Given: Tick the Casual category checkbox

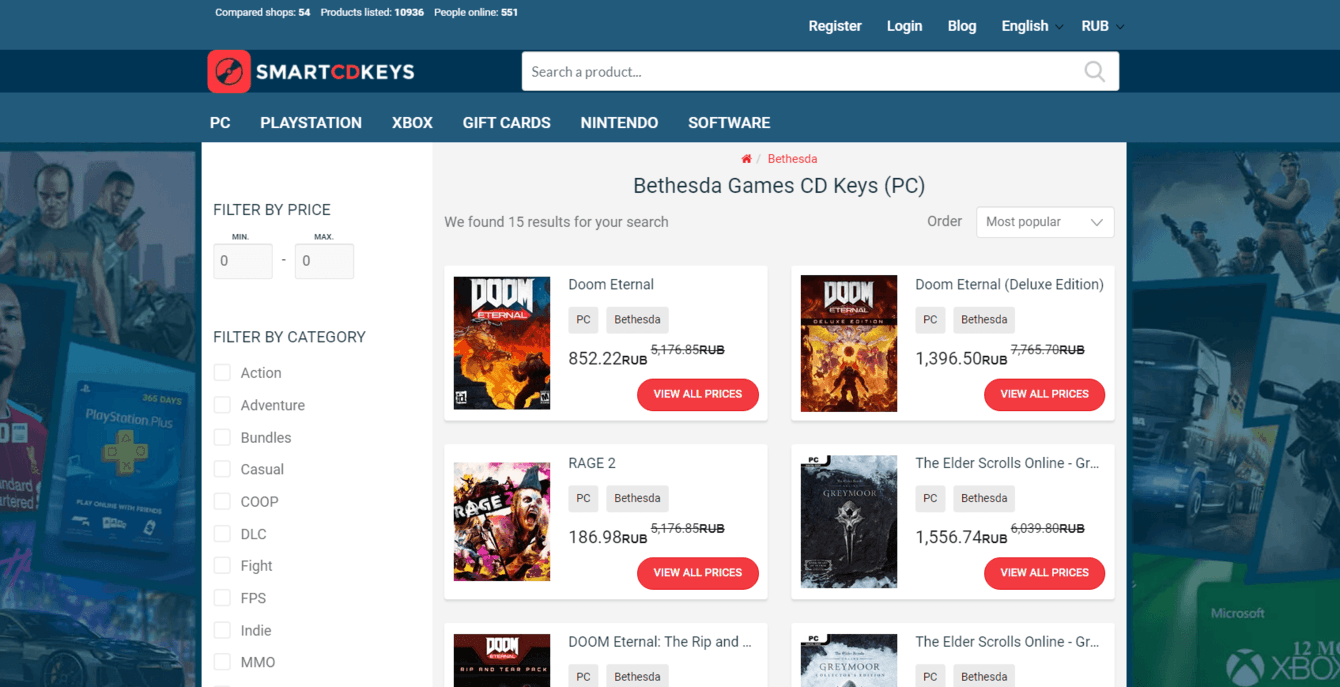Looking at the screenshot, I should tap(222, 469).
